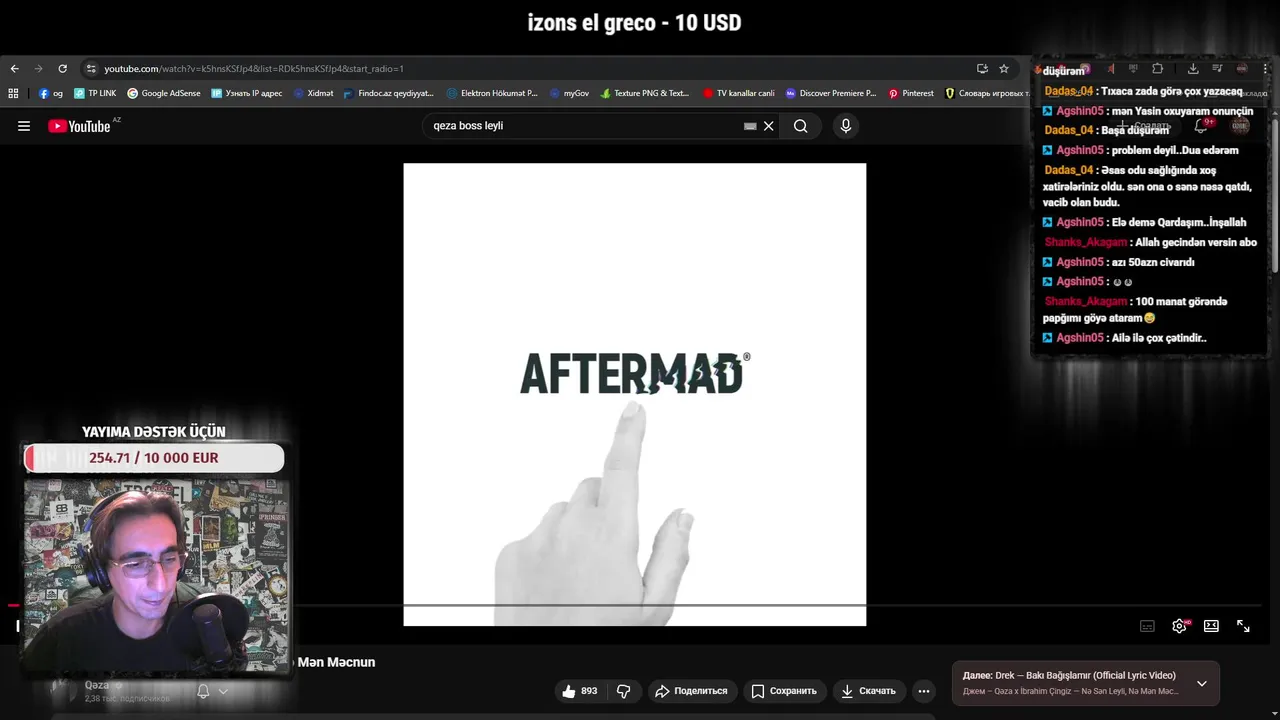Click the Сохранить save button
The width and height of the screenshot is (1280, 720).
[x=784, y=691]
